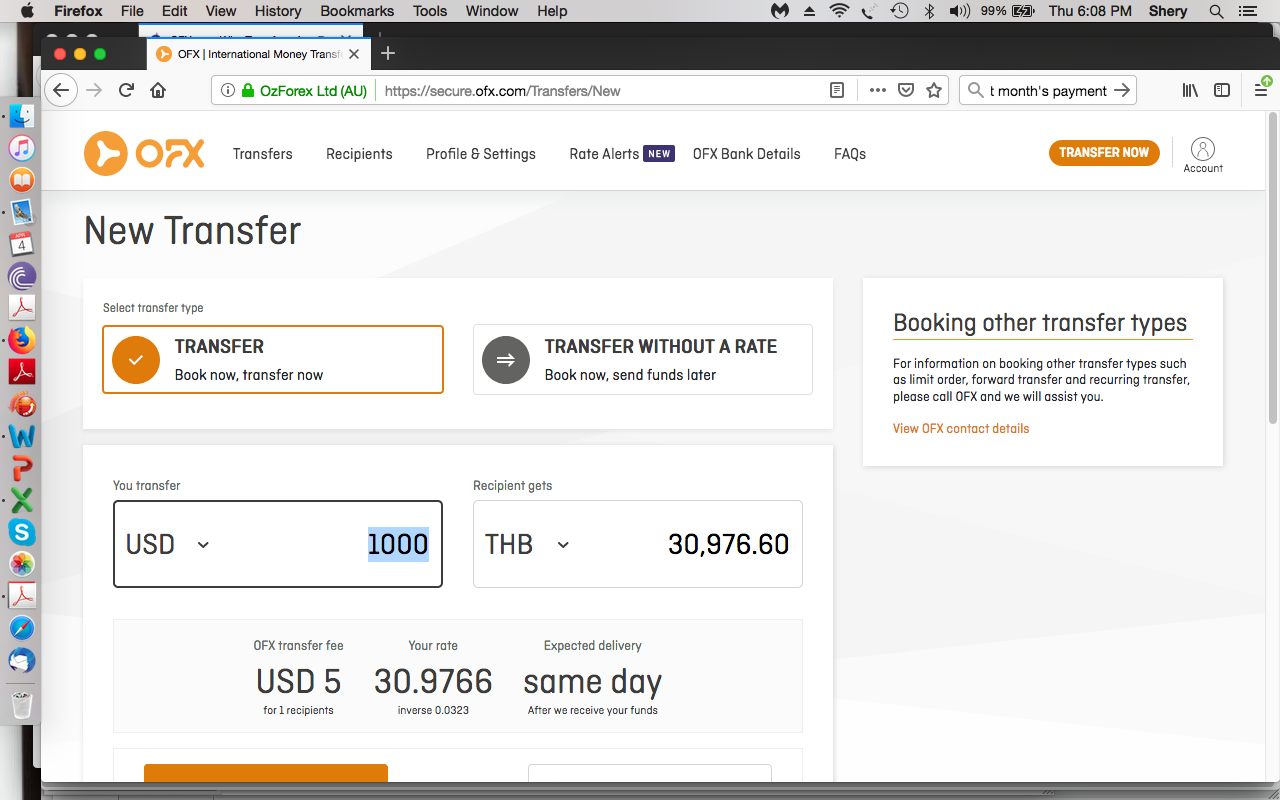Open the volume control in menu bar

[x=959, y=11]
